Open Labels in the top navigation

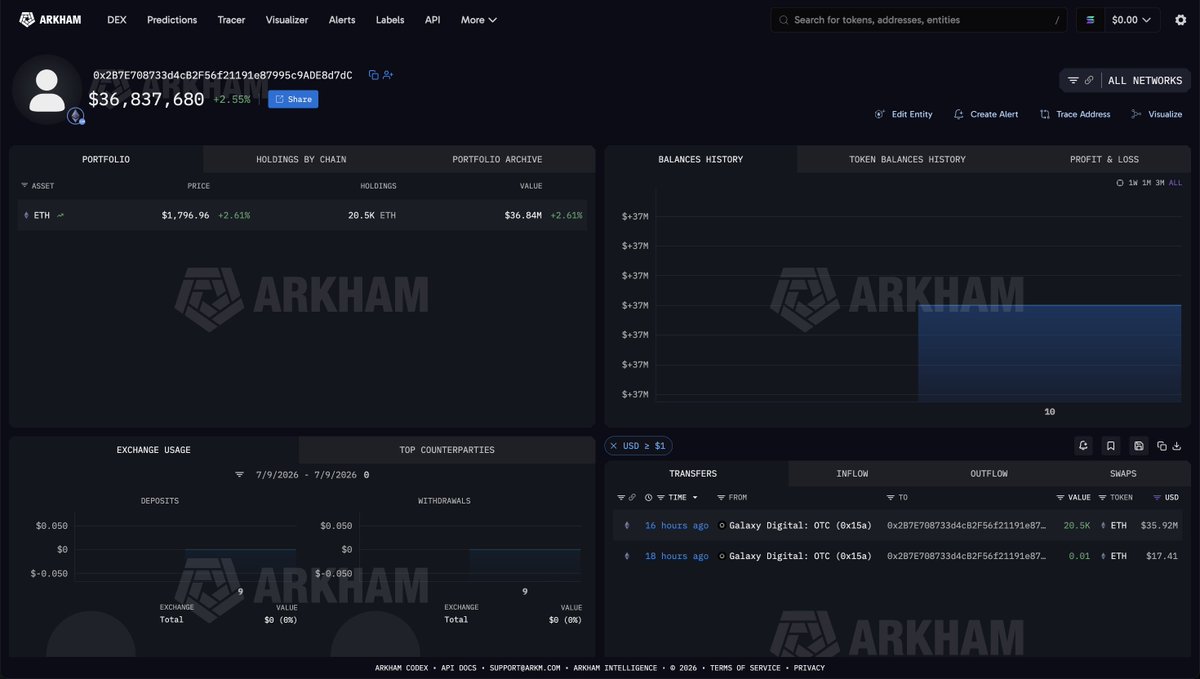click(x=390, y=20)
